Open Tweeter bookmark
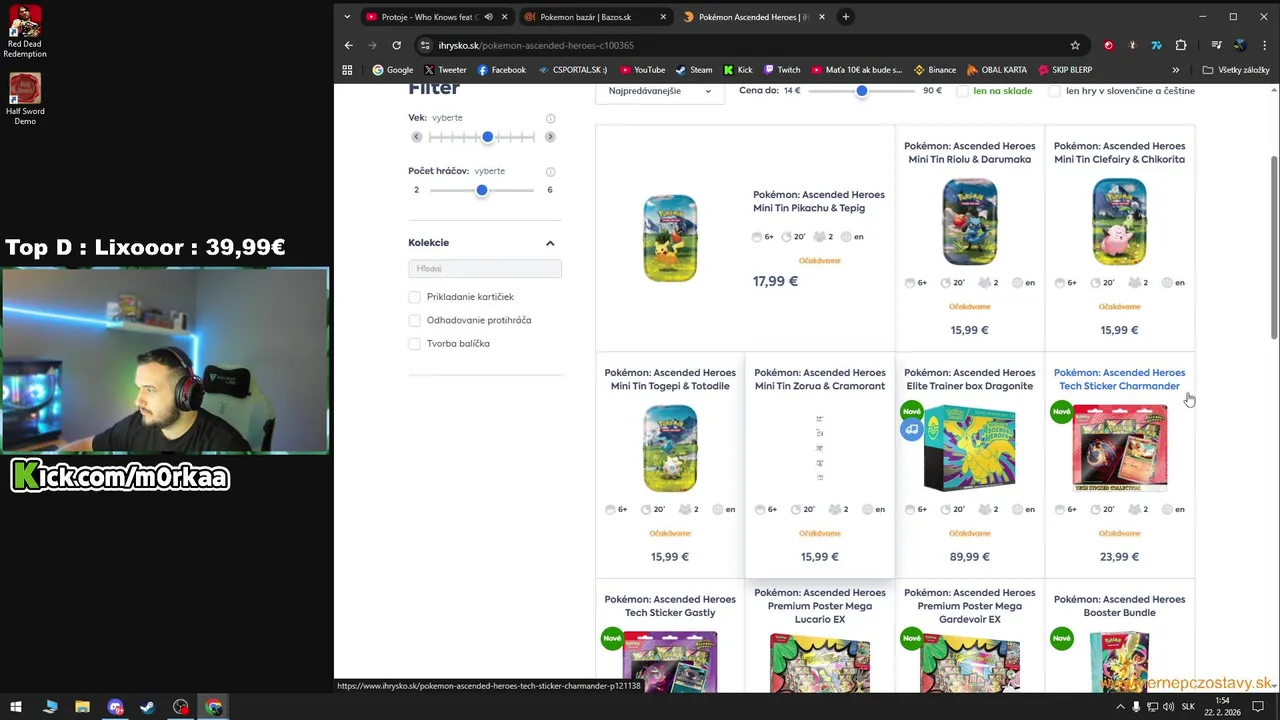The height and width of the screenshot is (720, 1280). 445,70
